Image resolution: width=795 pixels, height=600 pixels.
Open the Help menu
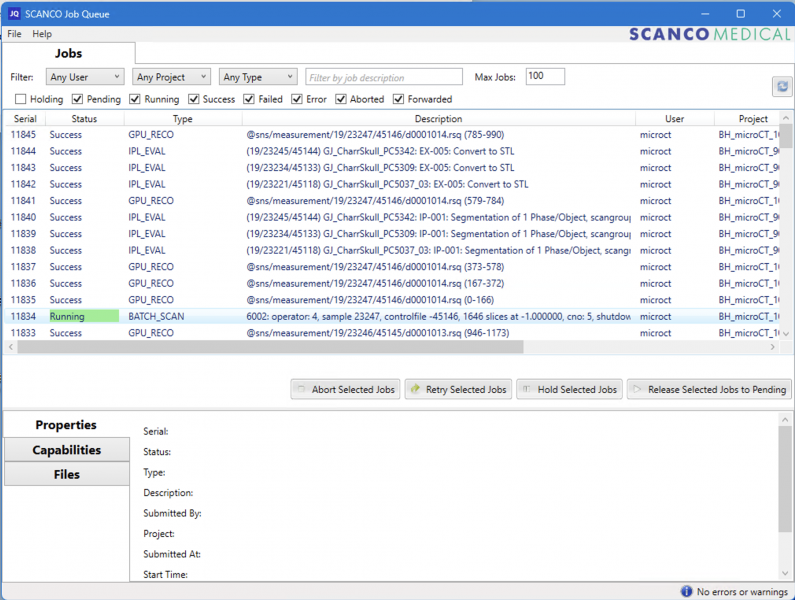[x=42, y=34]
